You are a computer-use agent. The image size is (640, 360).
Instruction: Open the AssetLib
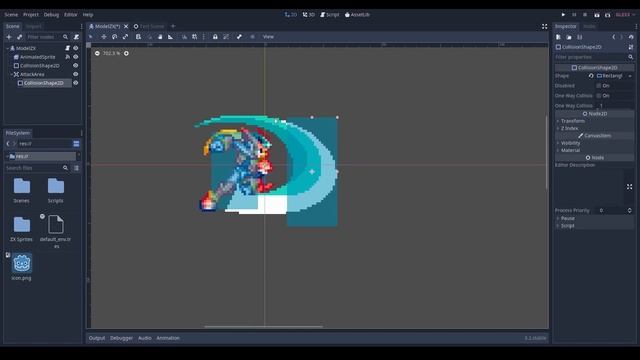pos(357,15)
